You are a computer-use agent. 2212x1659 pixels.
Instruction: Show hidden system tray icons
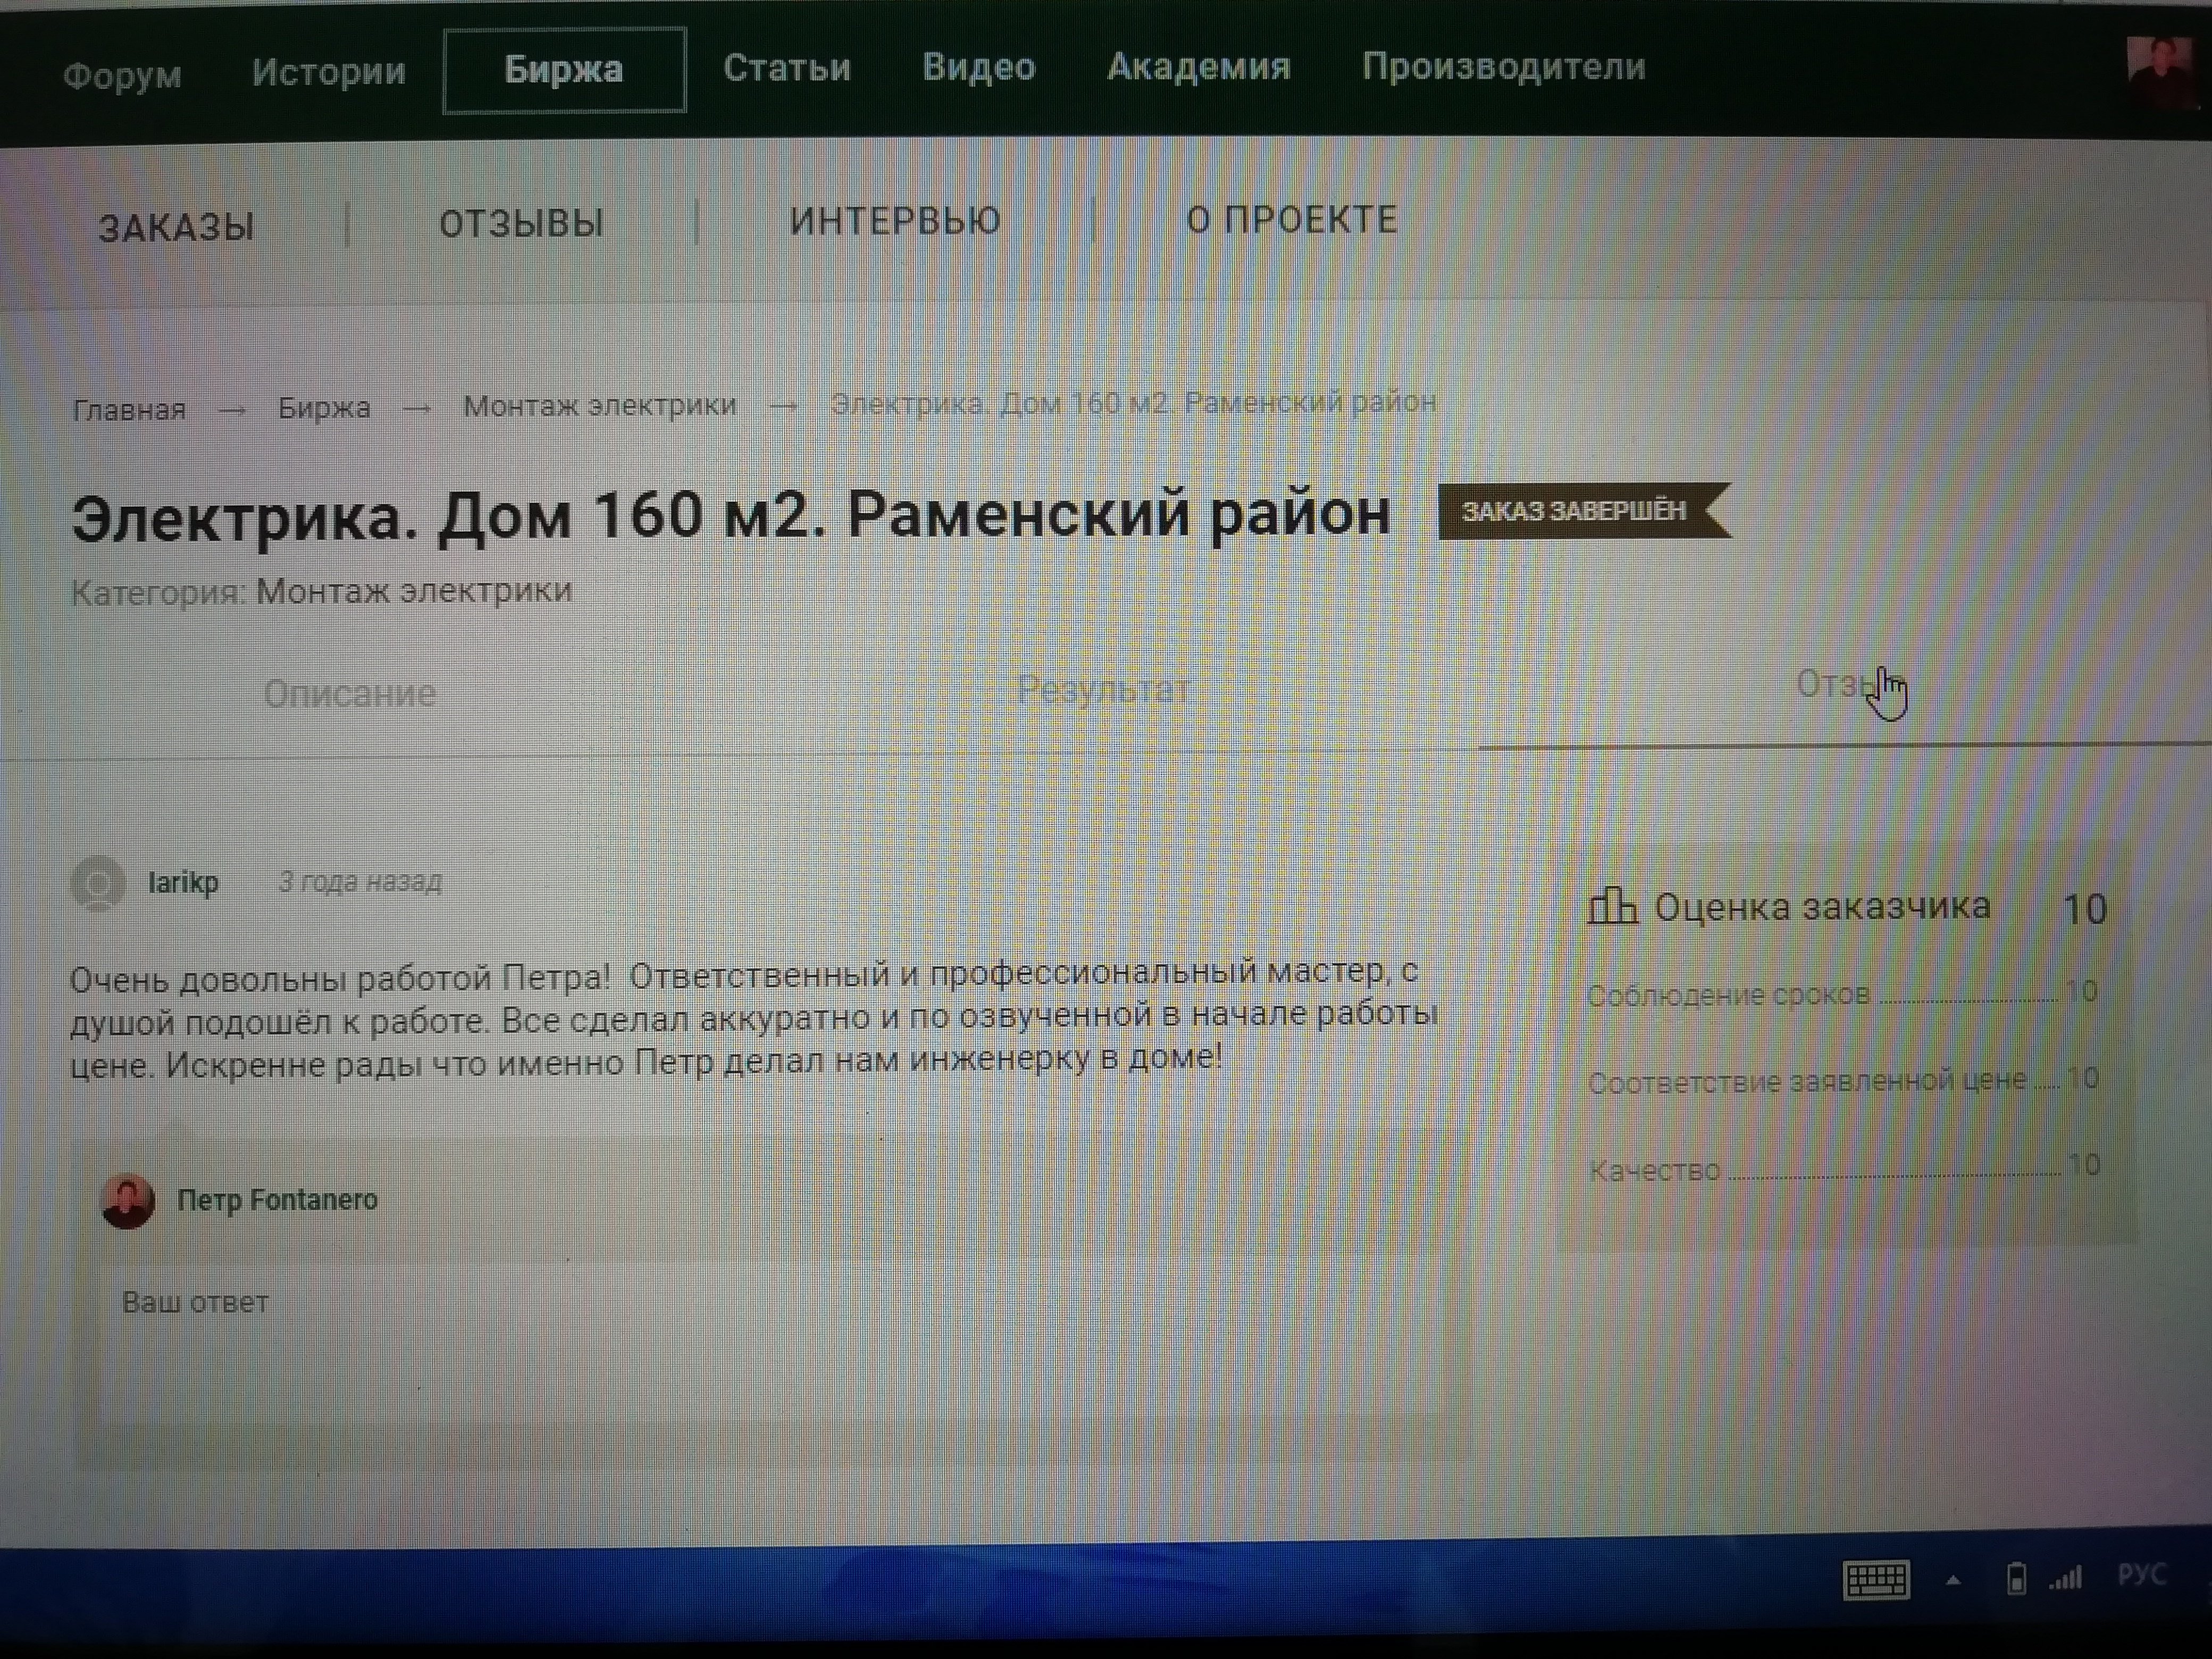coord(1953,1581)
